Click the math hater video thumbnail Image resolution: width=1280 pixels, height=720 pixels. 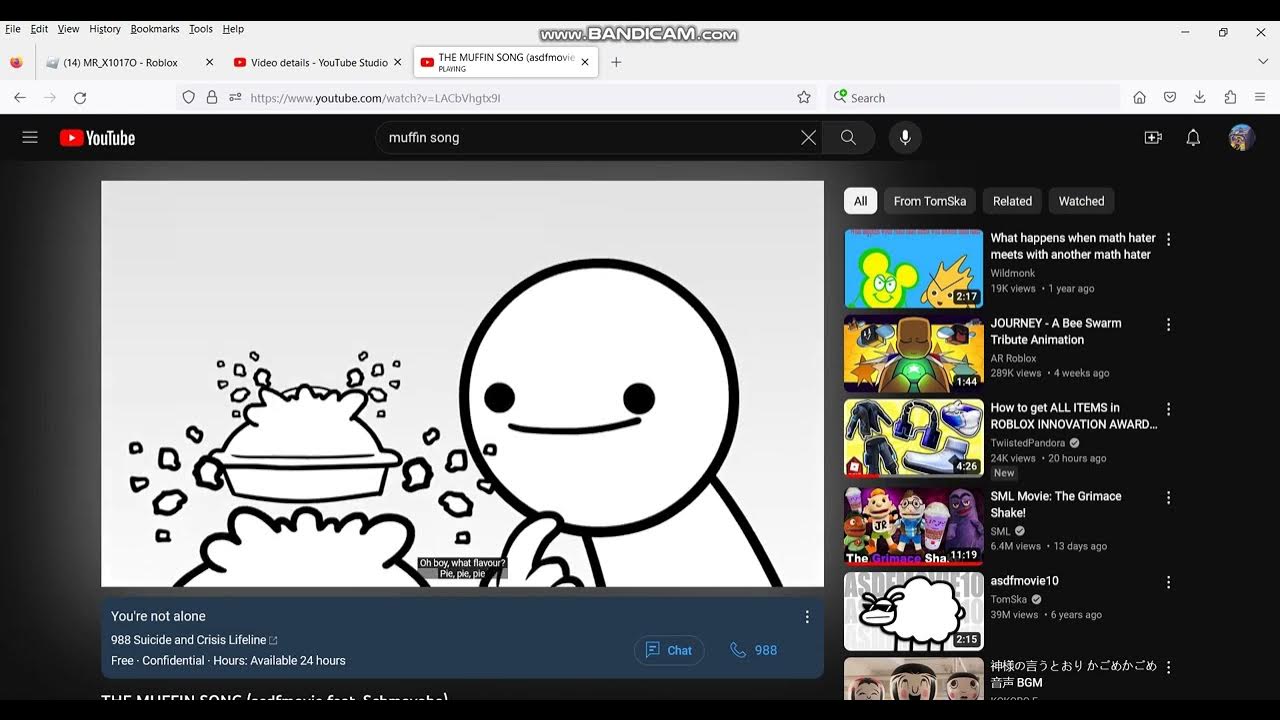tap(914, 268)
